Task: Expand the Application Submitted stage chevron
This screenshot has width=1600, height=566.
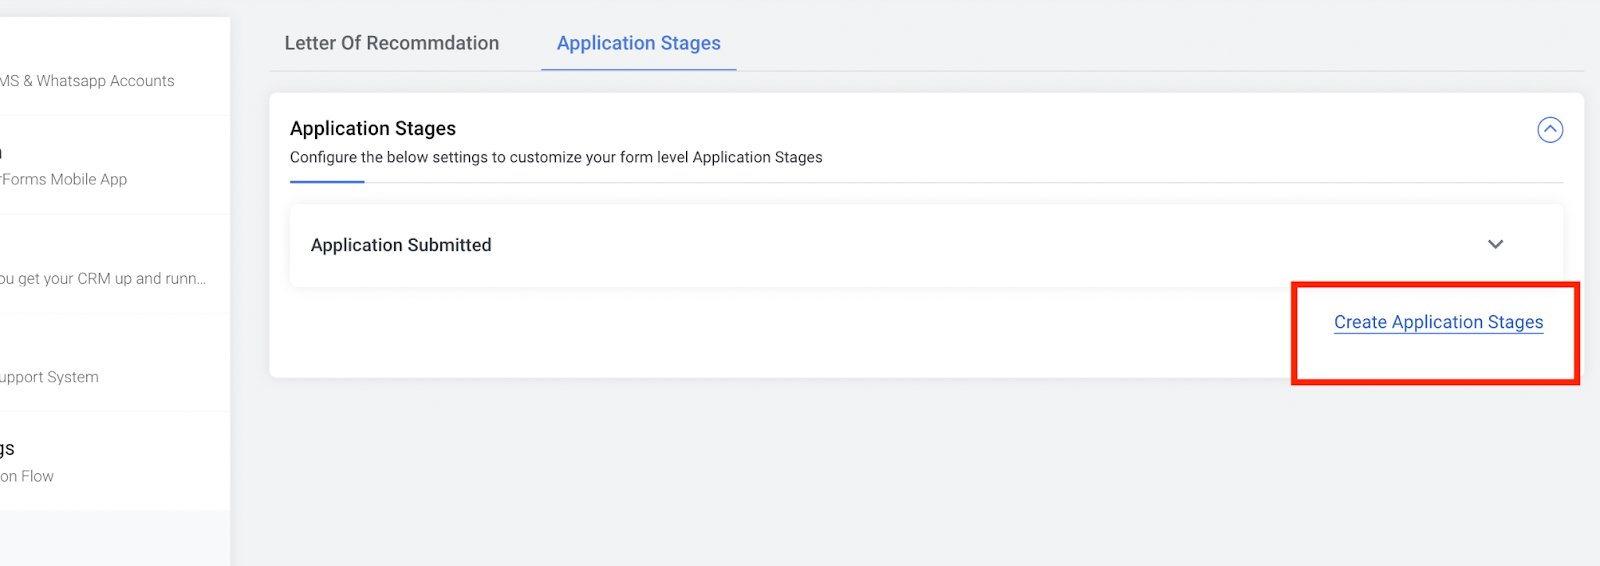Action: pyautogui.click(x=1495, y=245)
